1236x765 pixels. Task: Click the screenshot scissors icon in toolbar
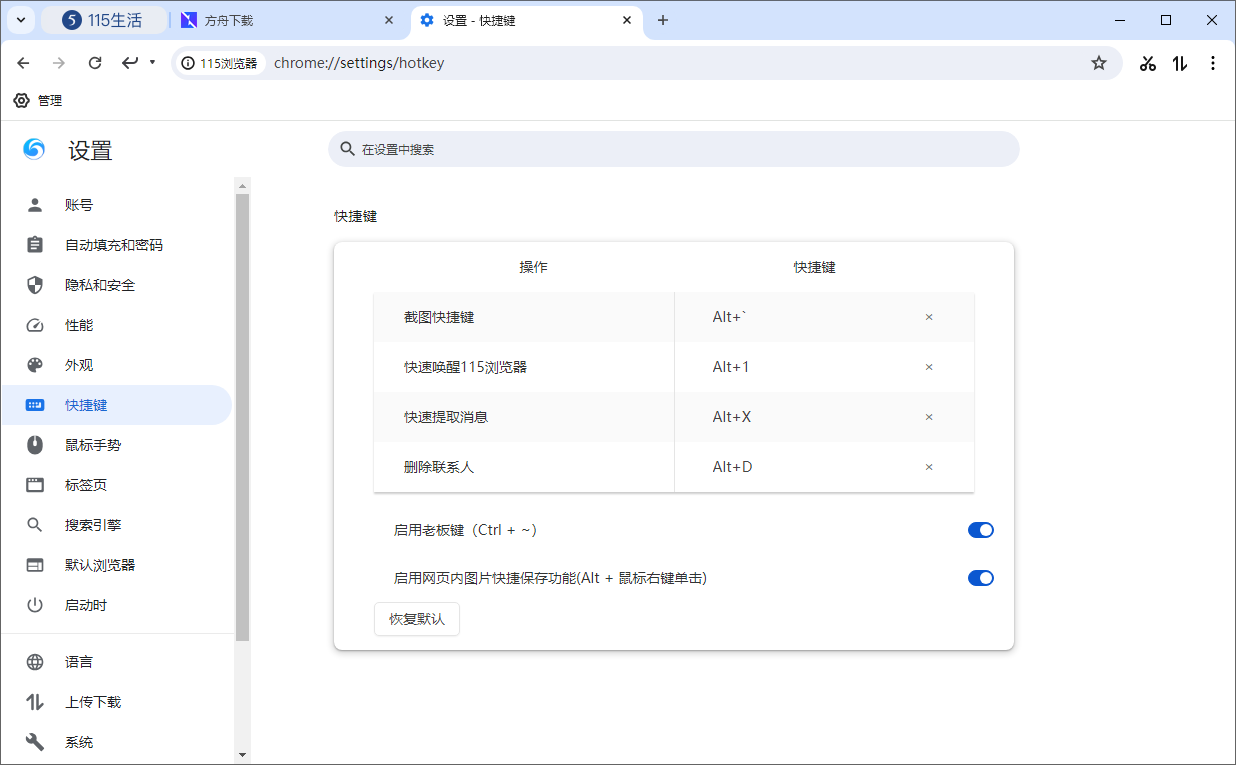[1147, 62]
